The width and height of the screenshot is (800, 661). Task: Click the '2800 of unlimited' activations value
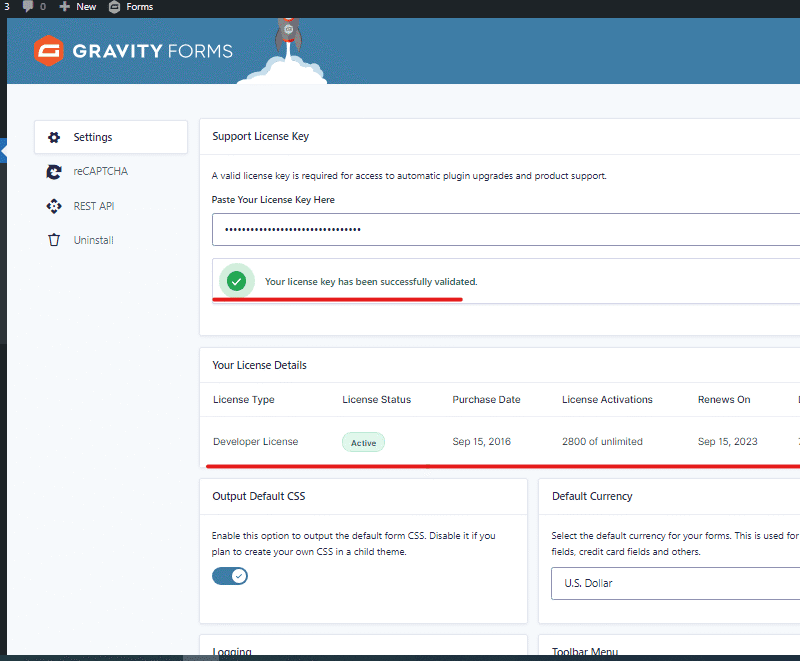(x=603, y=442)
